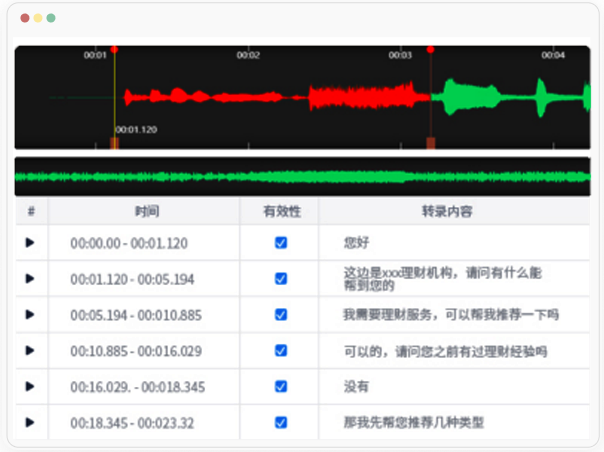Play the segment 00:05.194 - 00:010.885
The height and width of the screenshot is (452, 604).
[30, 314]
